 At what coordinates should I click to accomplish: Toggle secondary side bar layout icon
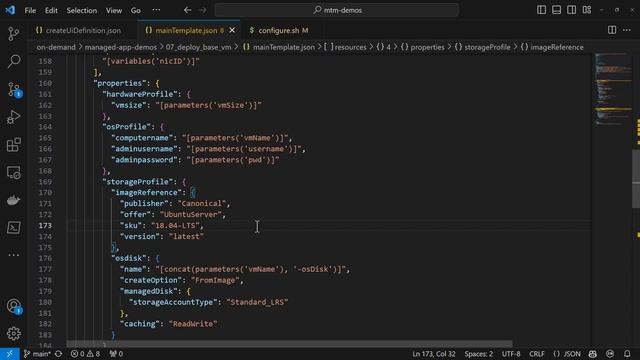tap(571, 10)
